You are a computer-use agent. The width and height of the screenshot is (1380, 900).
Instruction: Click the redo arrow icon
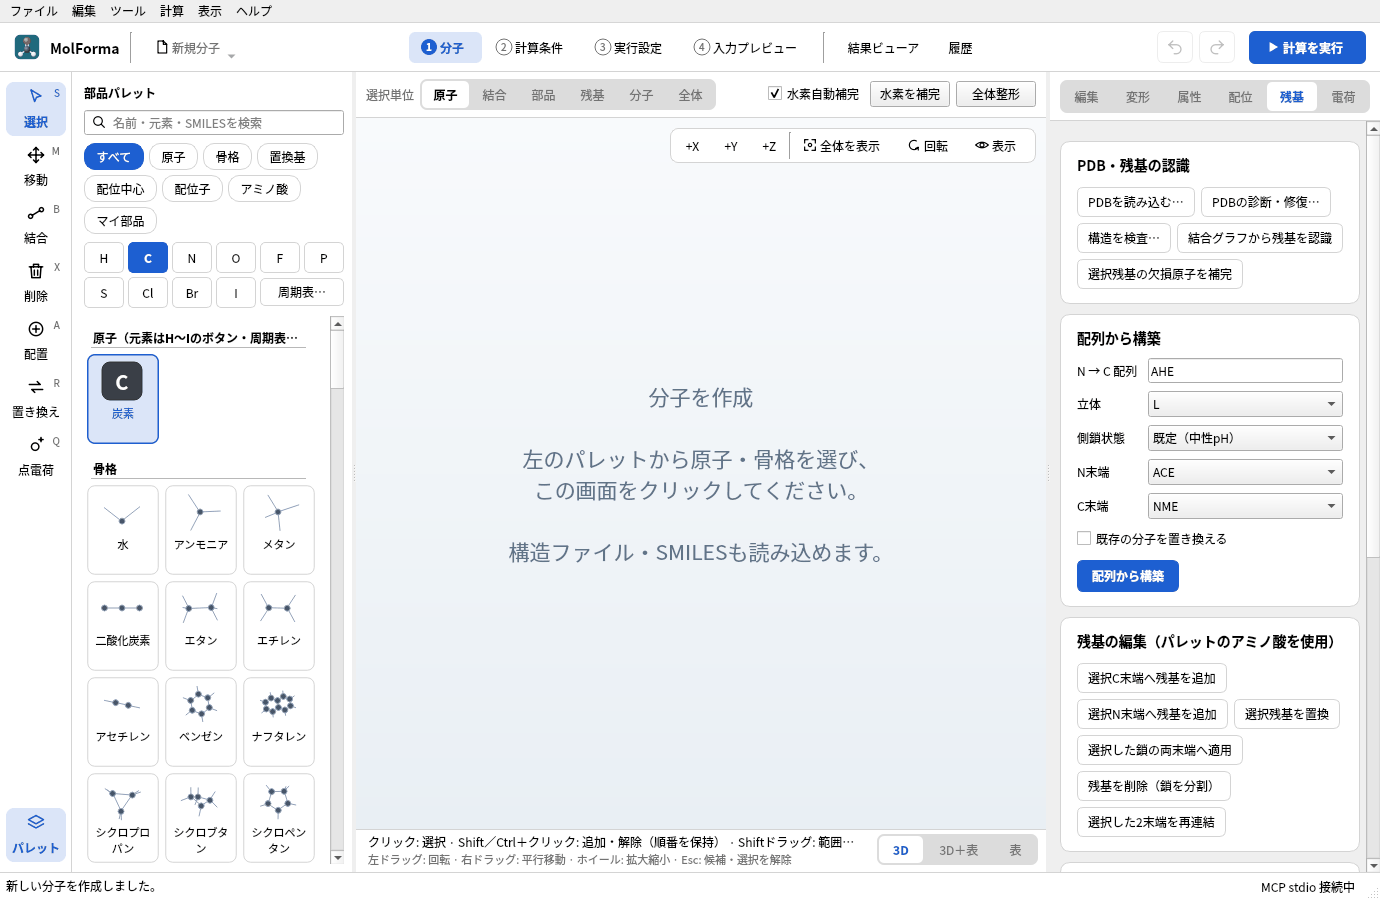click(1217, 48)
